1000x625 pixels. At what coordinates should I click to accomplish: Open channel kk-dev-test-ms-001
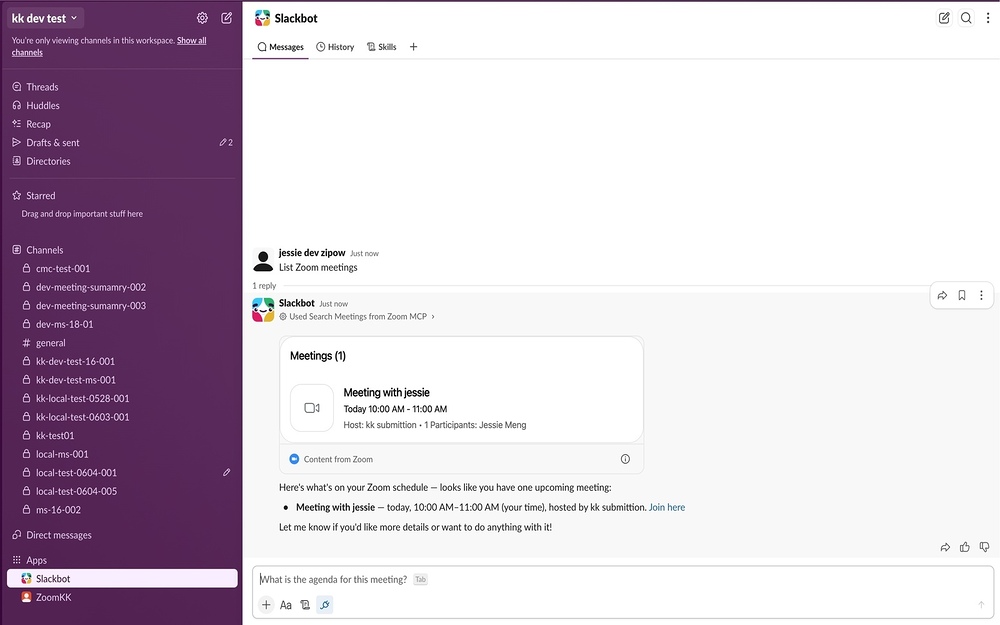tap(76, 379)
